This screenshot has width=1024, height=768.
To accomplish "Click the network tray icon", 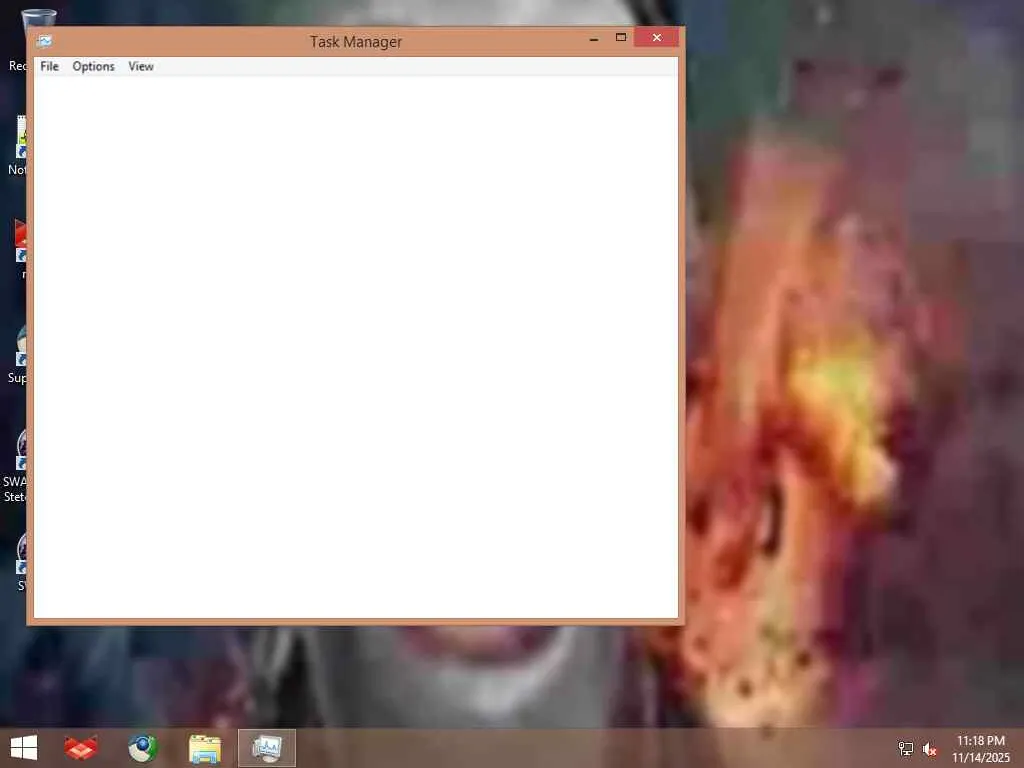I will click(x=906, y=749).
